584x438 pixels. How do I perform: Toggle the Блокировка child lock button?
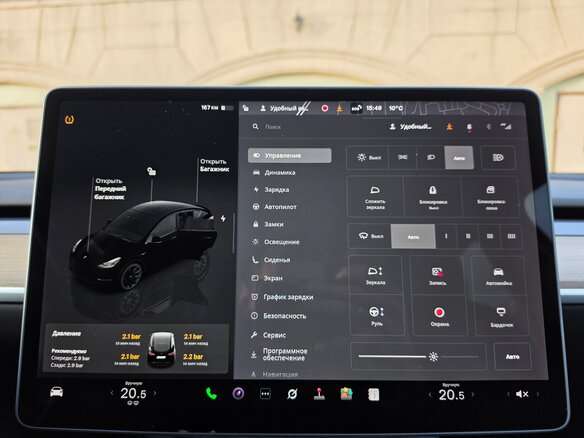(x=433, y=197)
